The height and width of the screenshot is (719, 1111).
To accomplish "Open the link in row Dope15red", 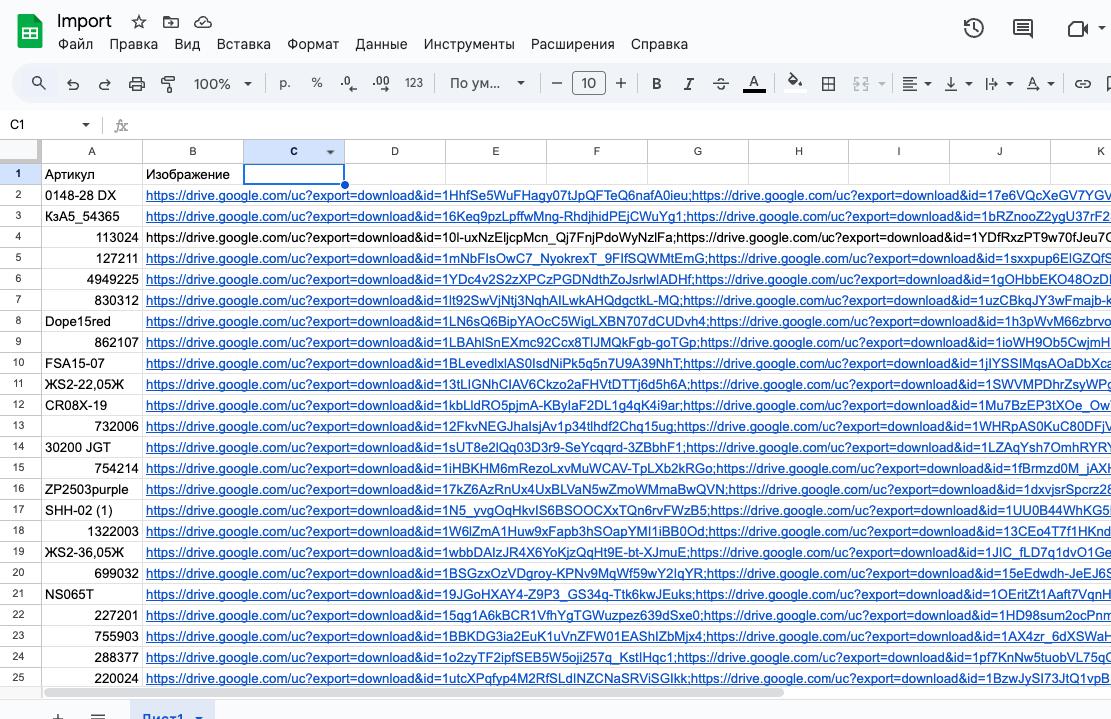I will 628,322.
